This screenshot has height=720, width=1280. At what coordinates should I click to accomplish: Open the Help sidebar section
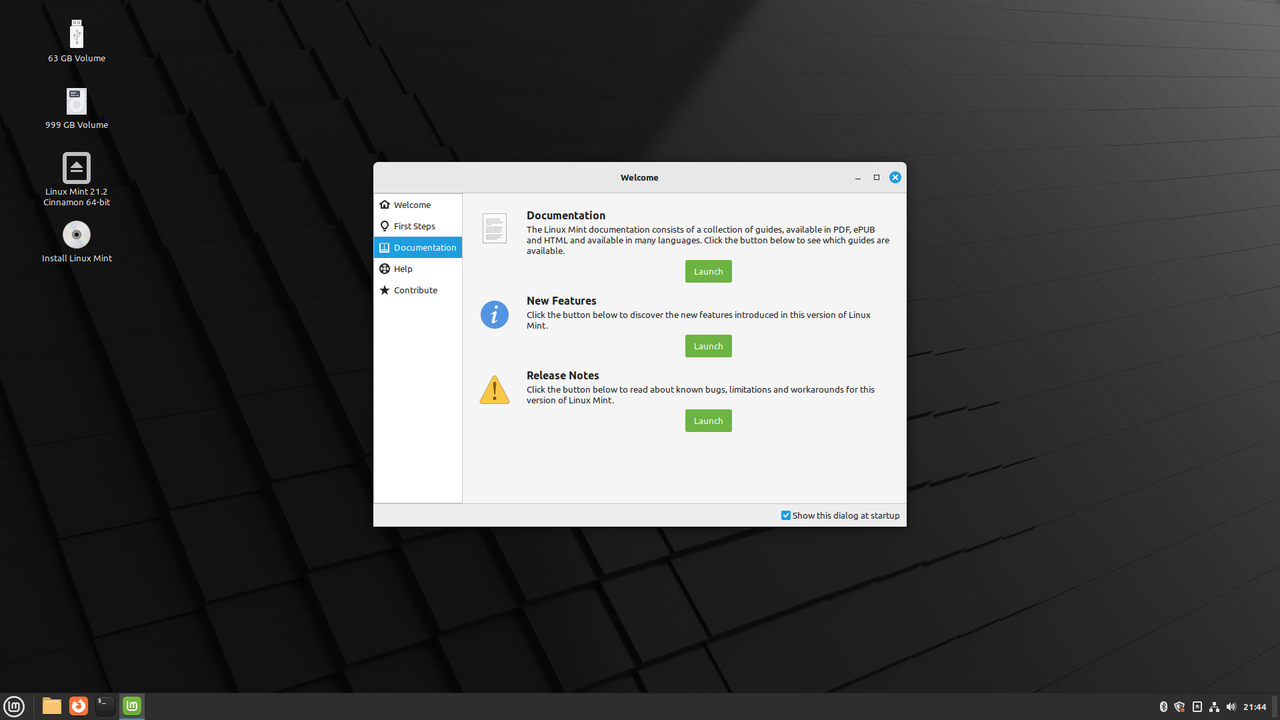tap(418, 269)
